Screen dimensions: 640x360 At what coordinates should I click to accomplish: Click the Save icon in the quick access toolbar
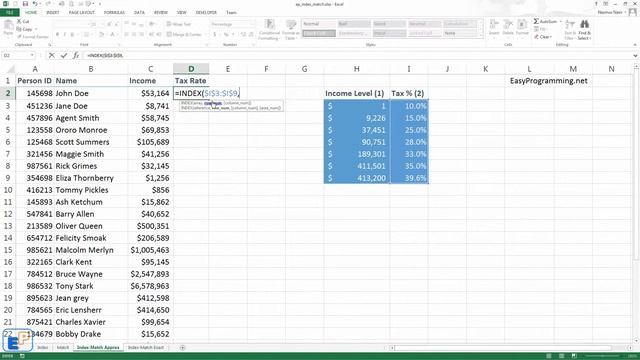click(x=24, y=4)
